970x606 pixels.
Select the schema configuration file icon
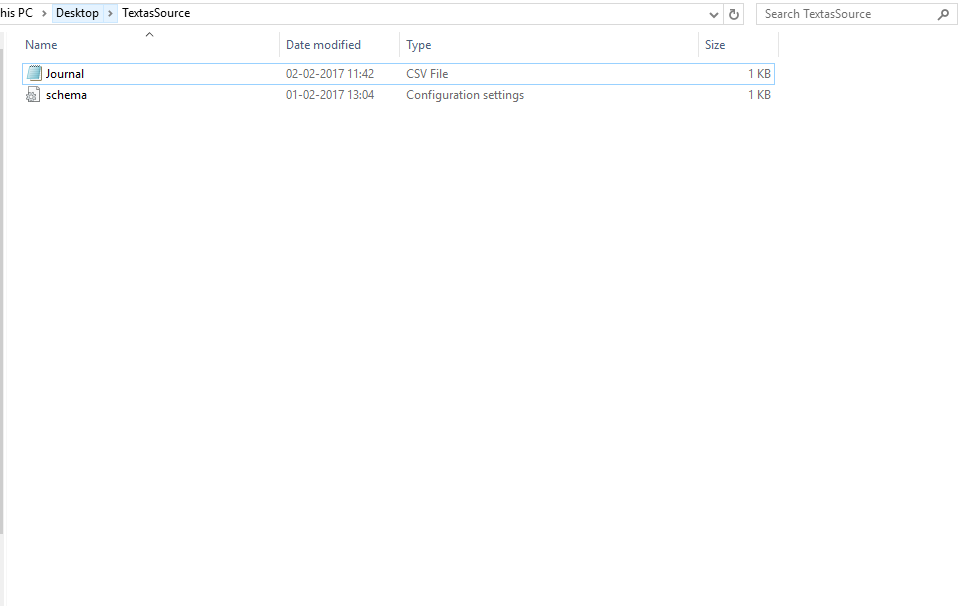(x=34, y=95)
